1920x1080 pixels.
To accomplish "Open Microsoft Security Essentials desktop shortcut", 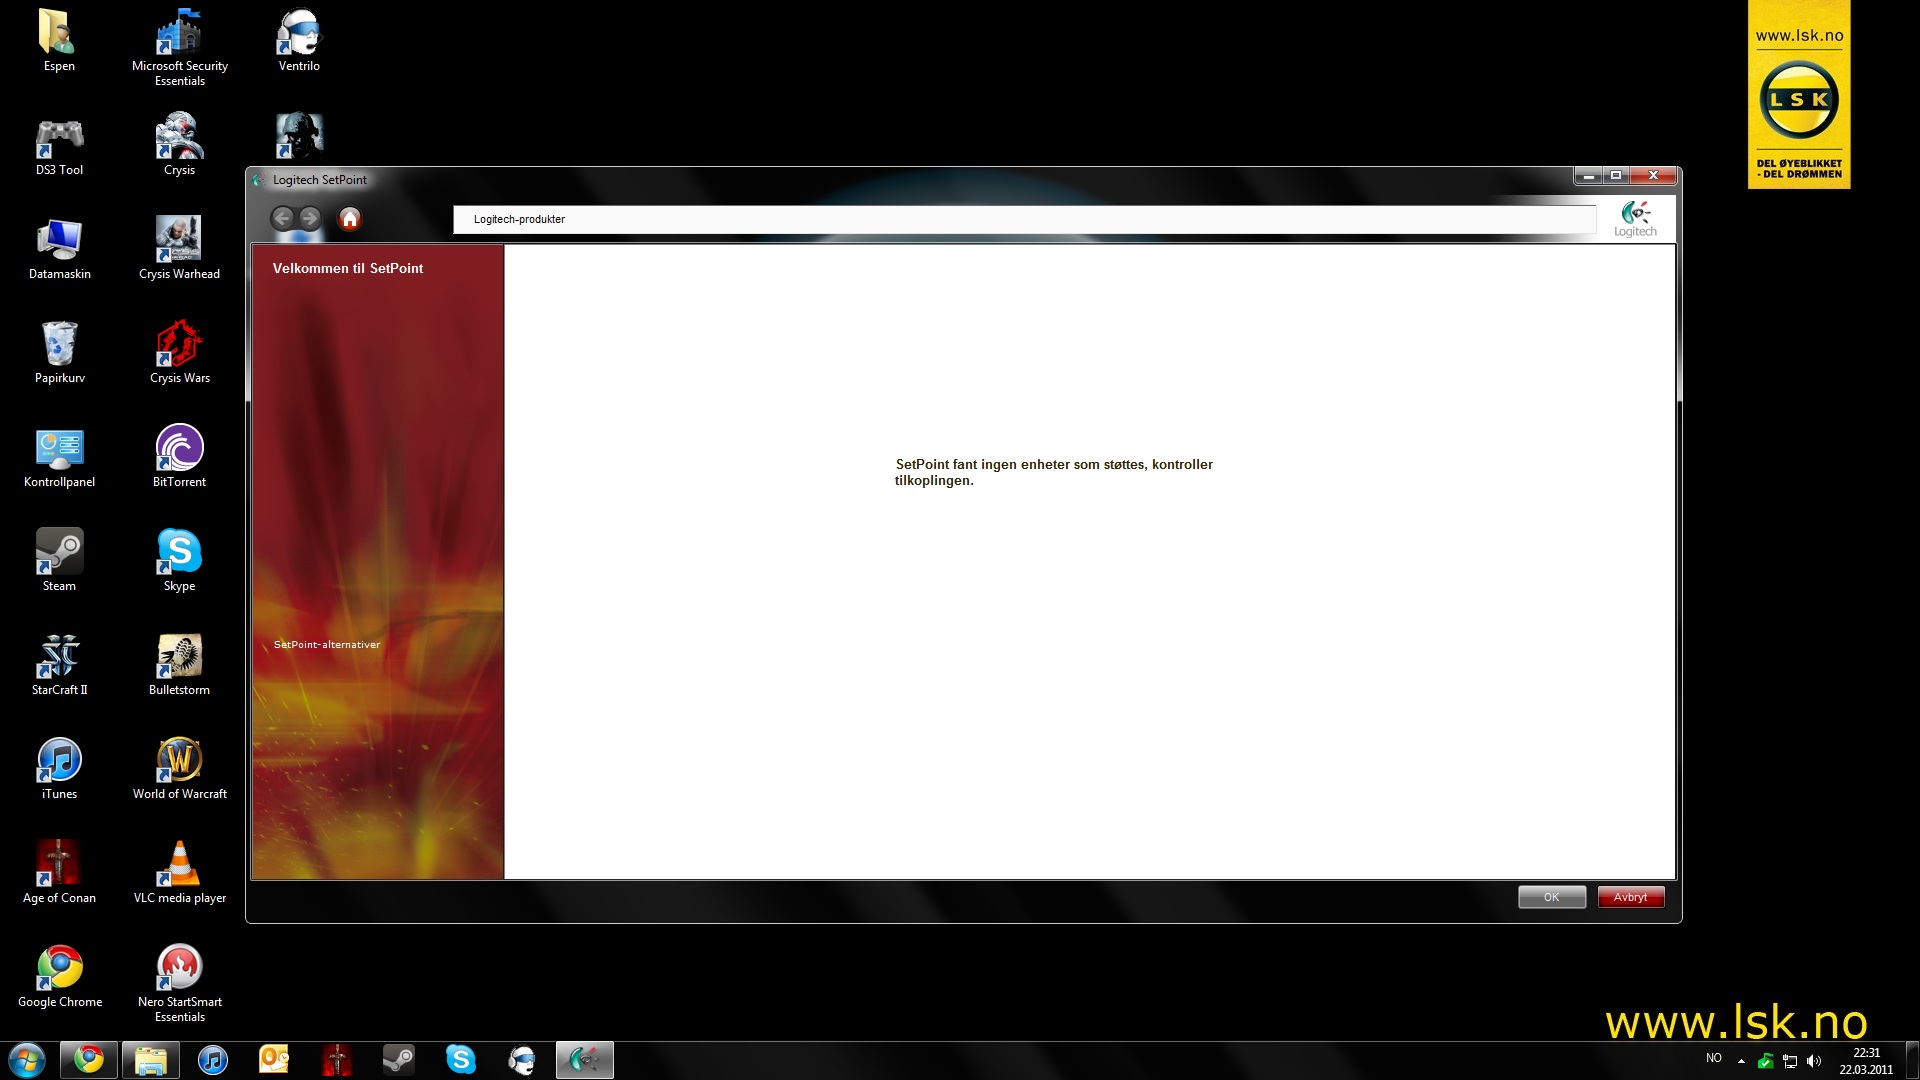I will (x=180, y=48).
